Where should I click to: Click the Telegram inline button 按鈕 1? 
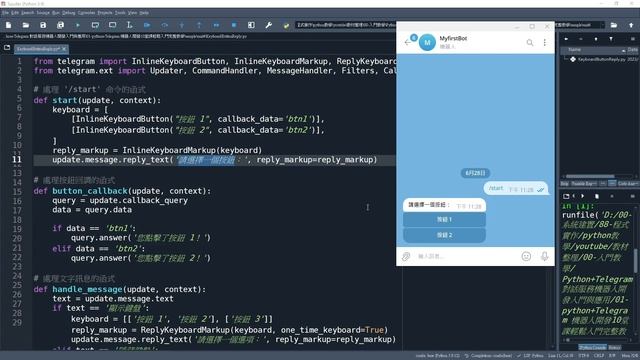point(444,220)
